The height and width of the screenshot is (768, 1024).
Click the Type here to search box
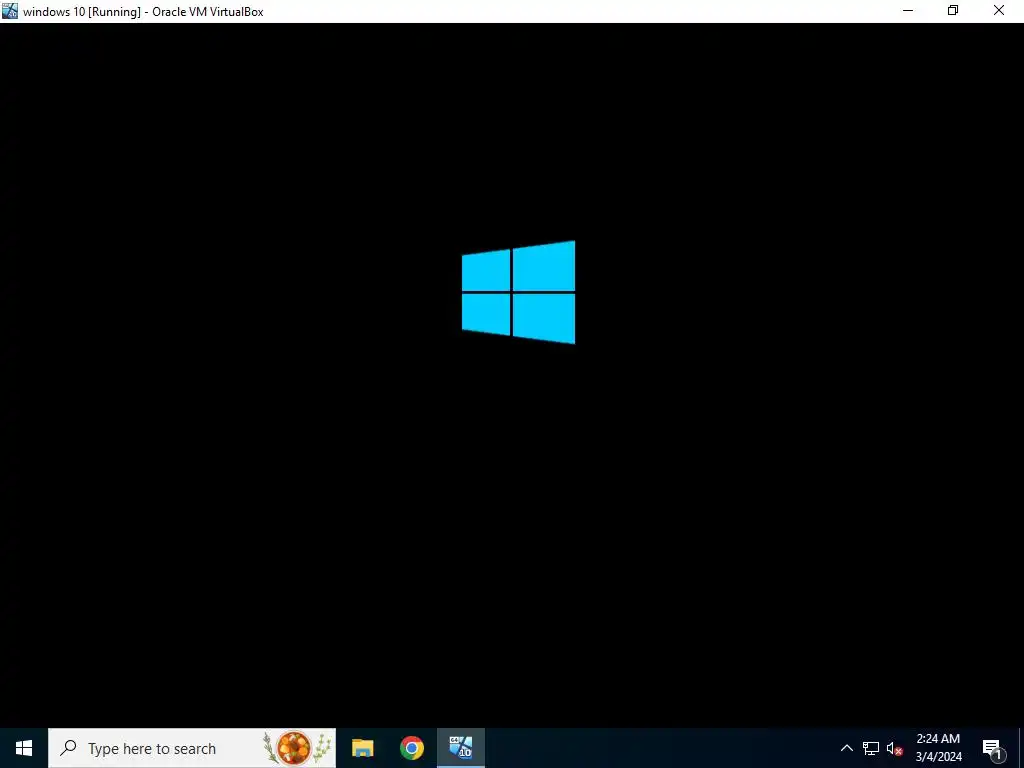pyautogui.click(x=192, y=748)
